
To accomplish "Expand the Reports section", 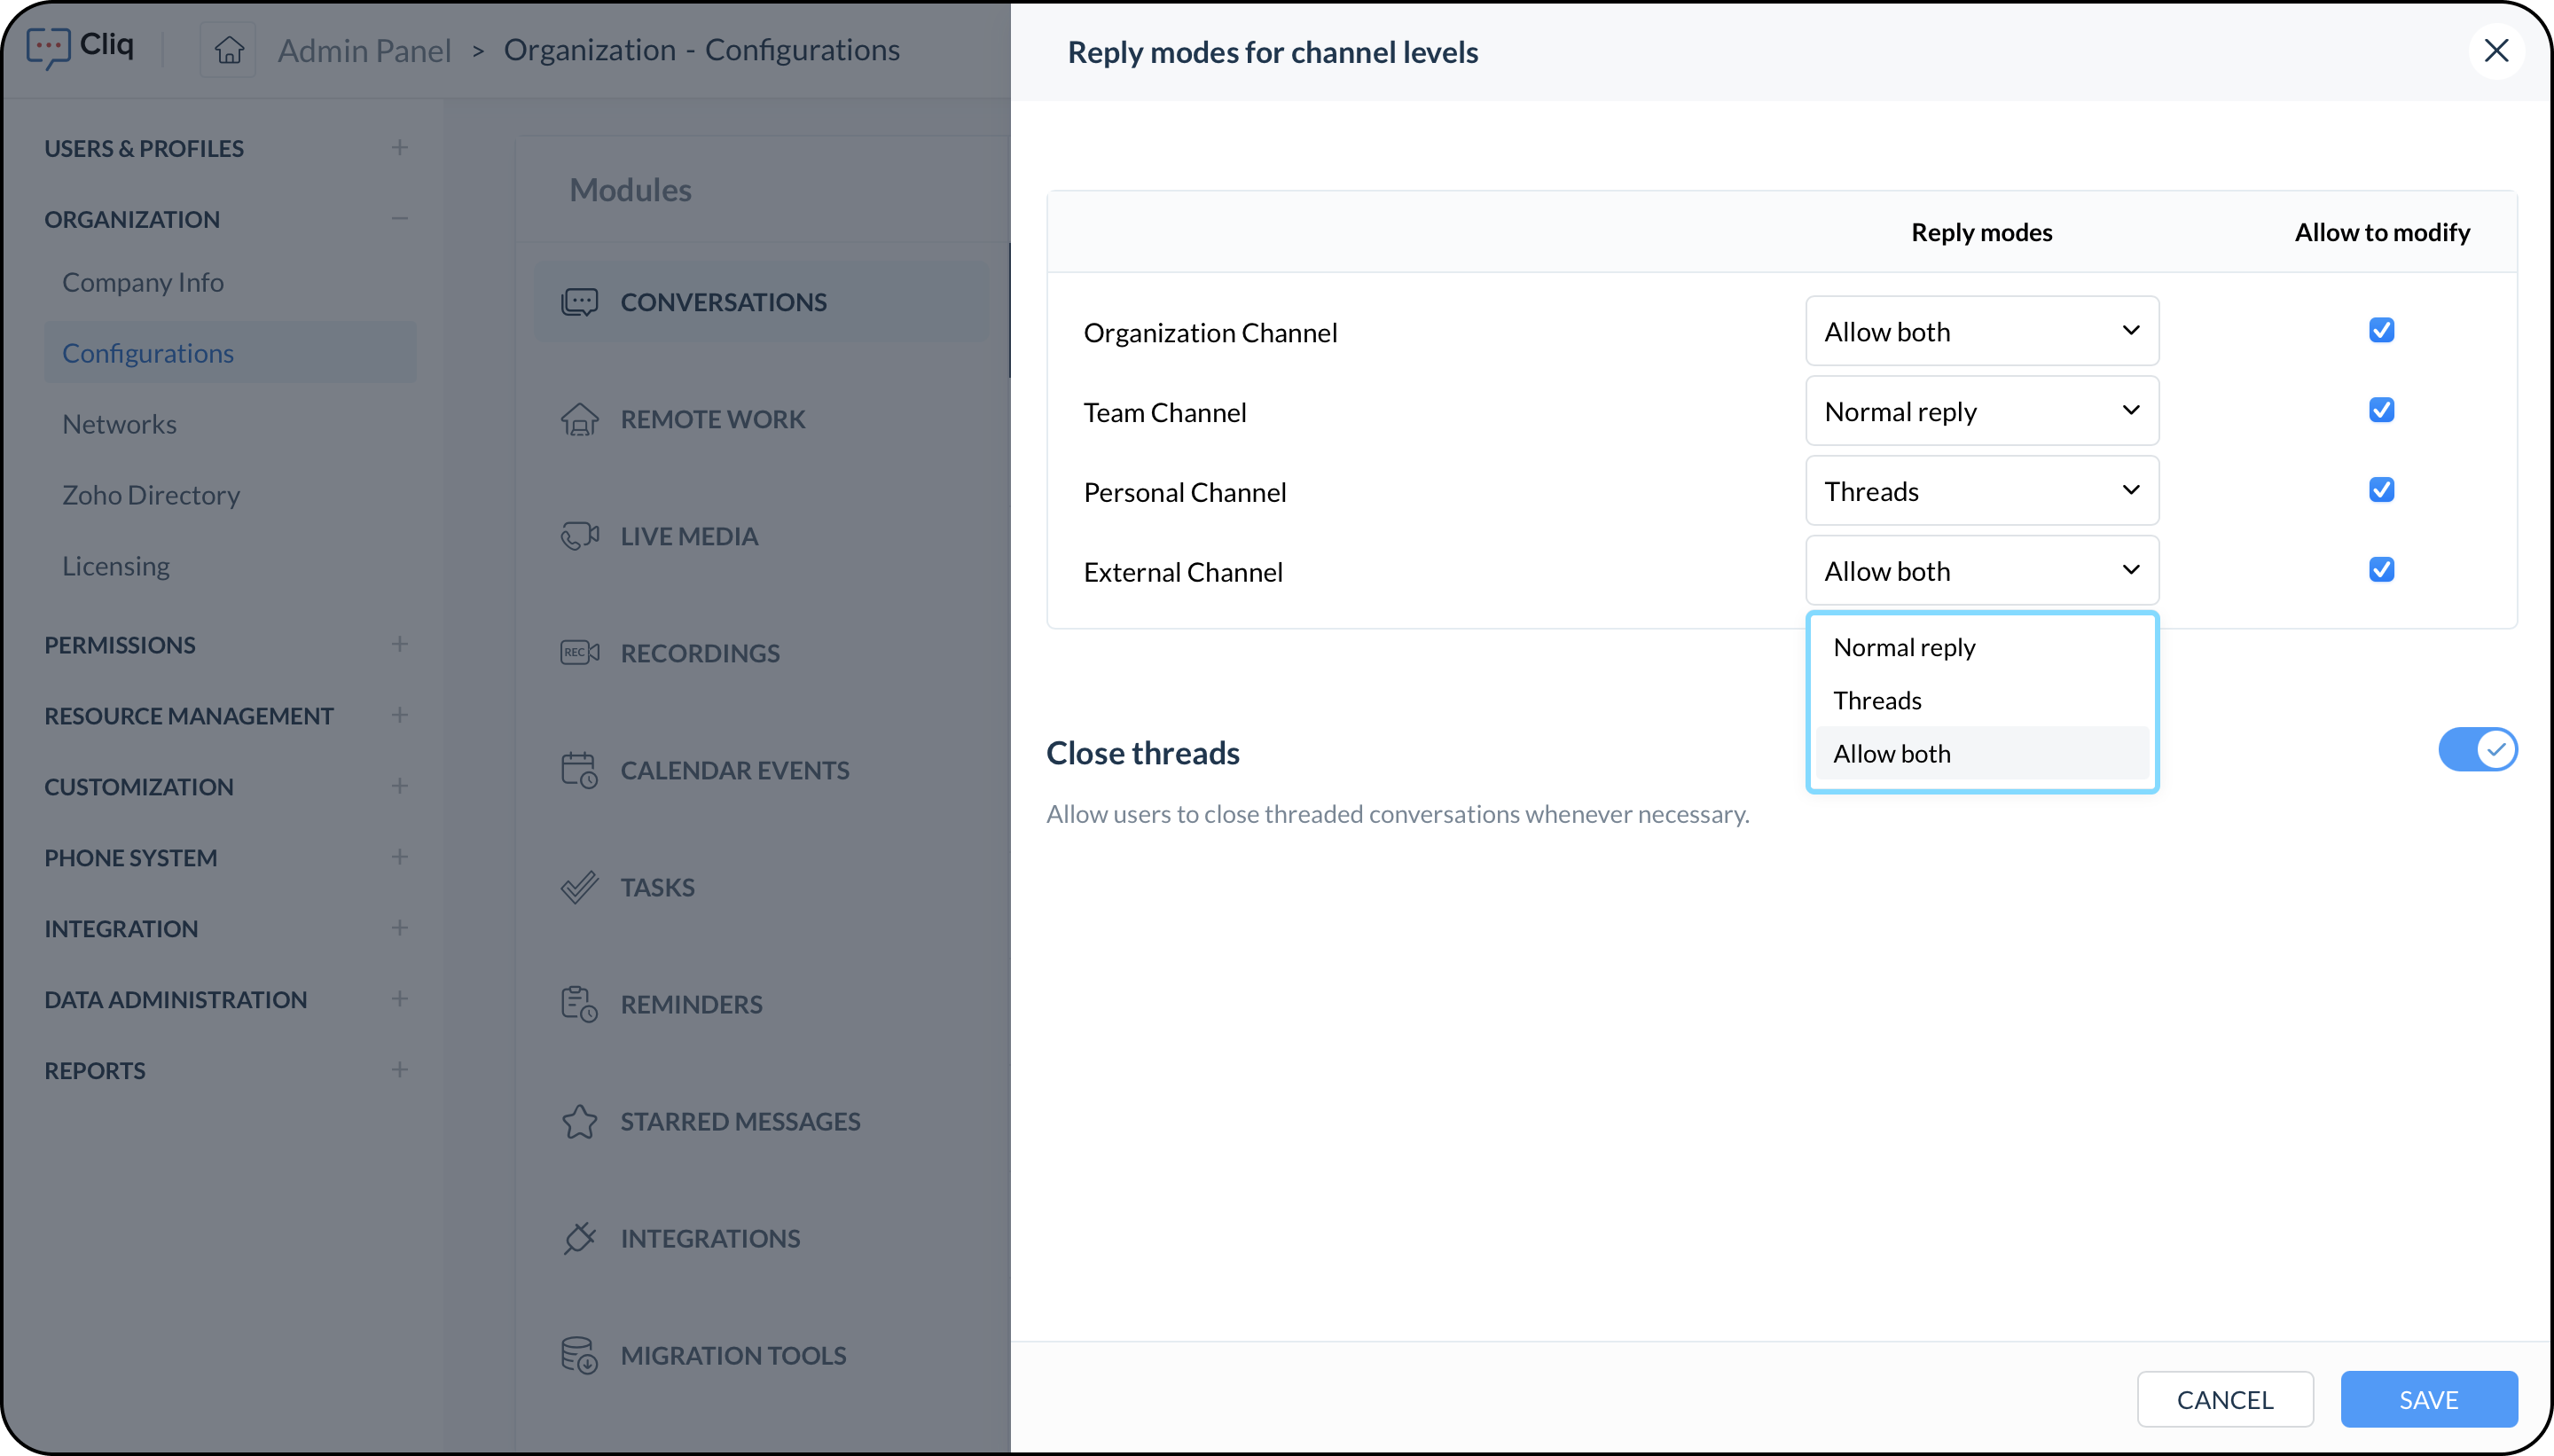I will (399, 1070).
